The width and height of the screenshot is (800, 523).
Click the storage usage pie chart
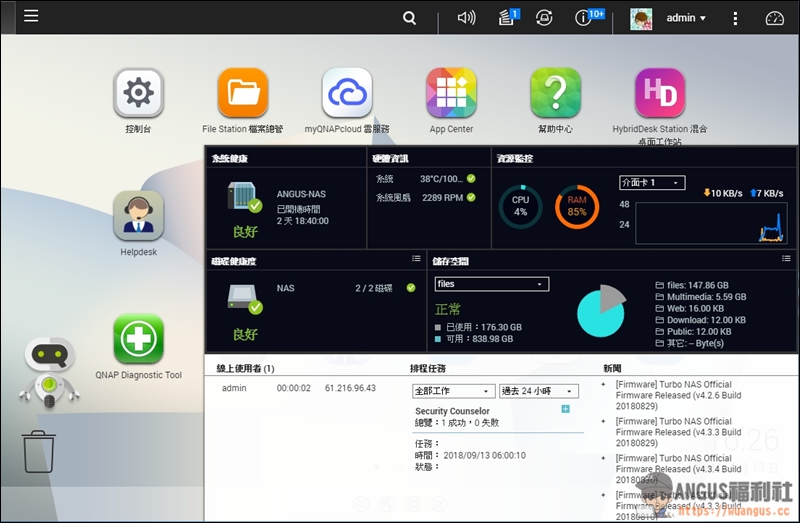click(602, 310)
